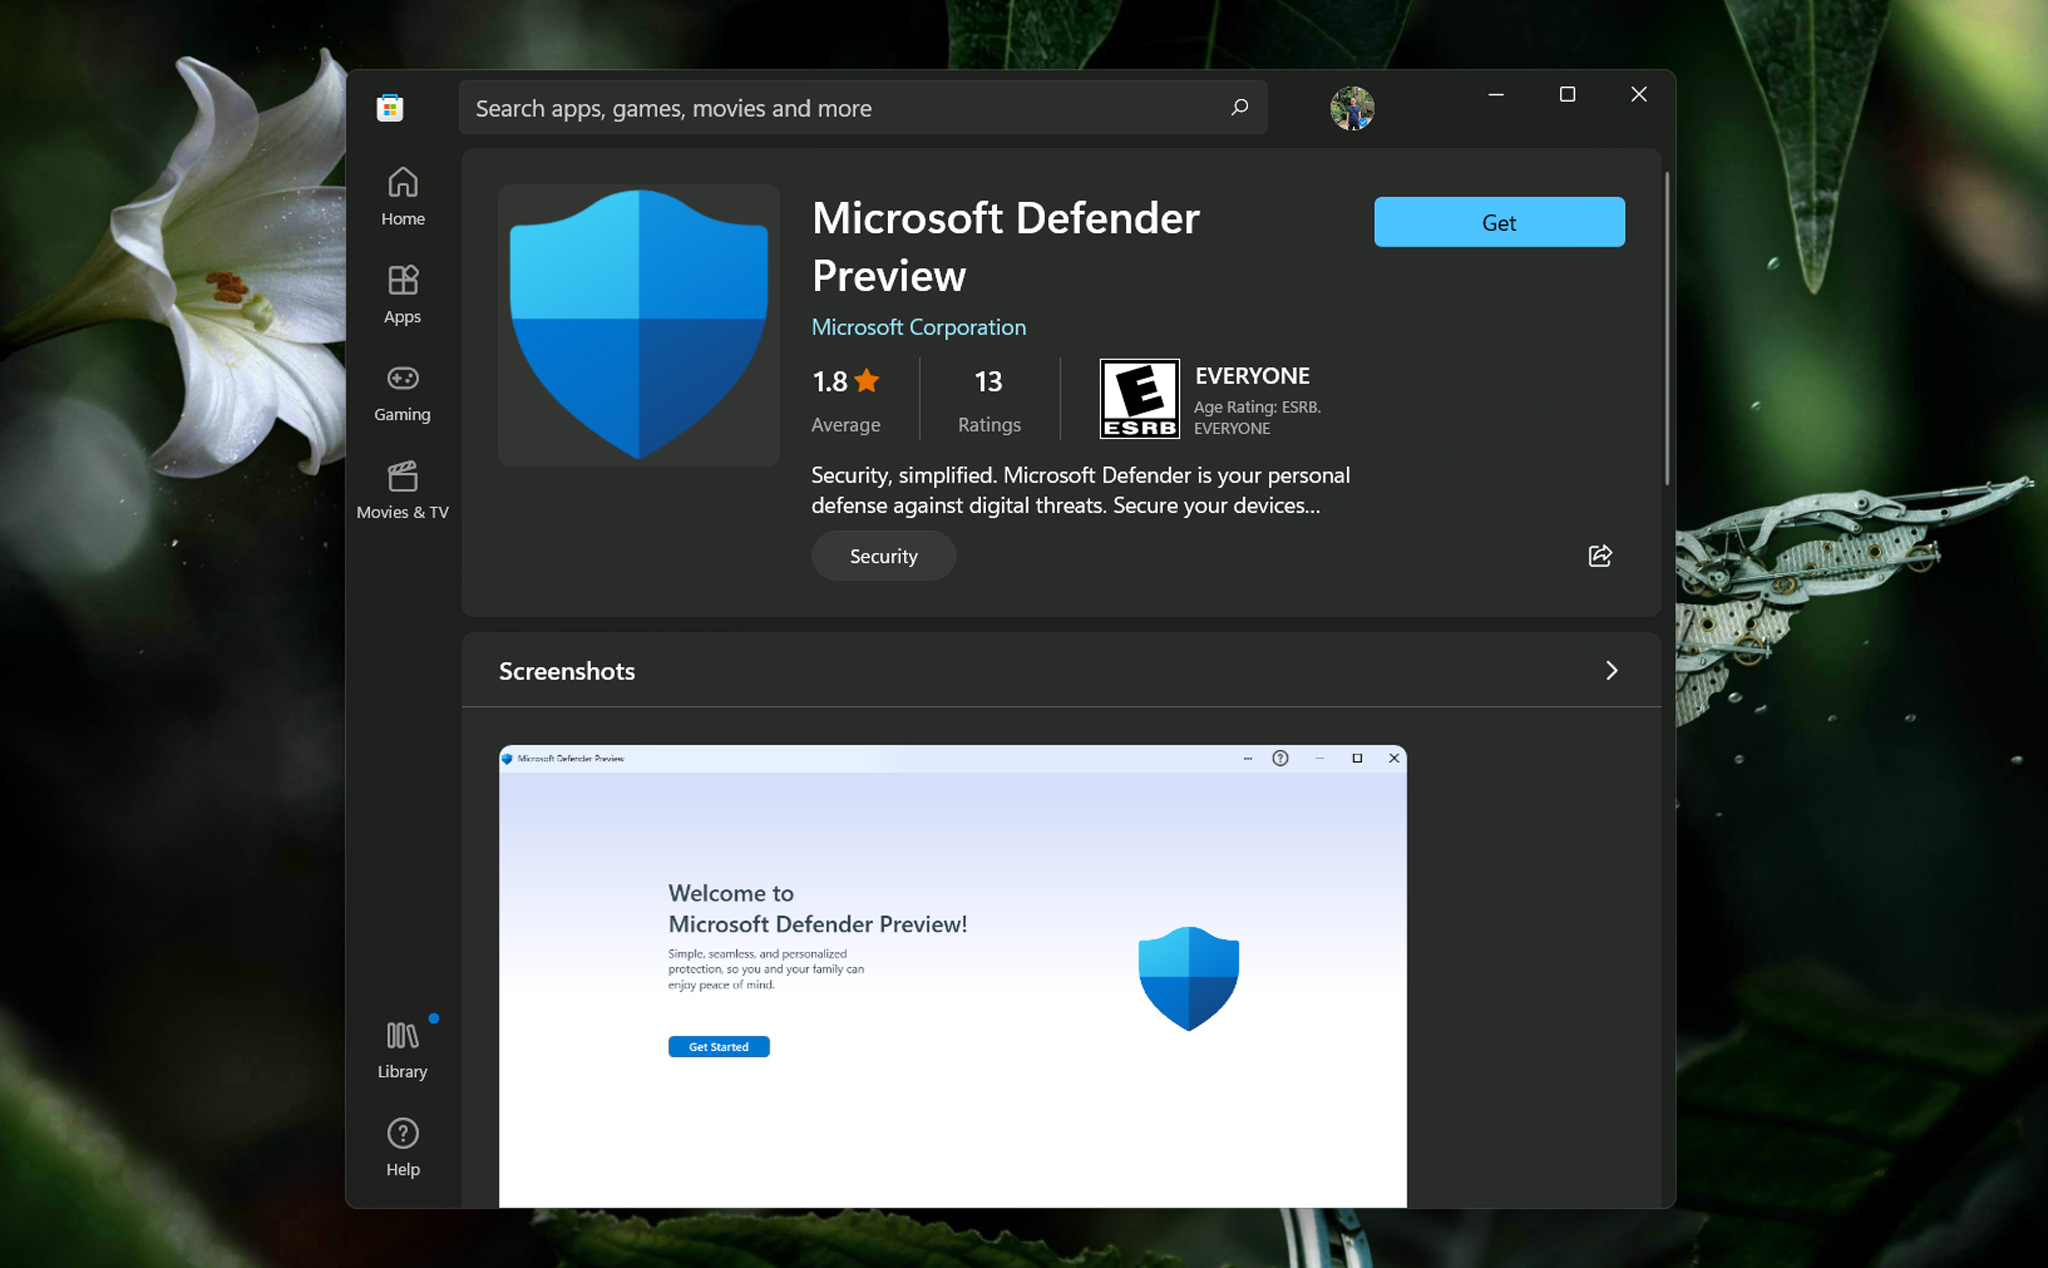Open the Security category tag

[x=882, y=556]
